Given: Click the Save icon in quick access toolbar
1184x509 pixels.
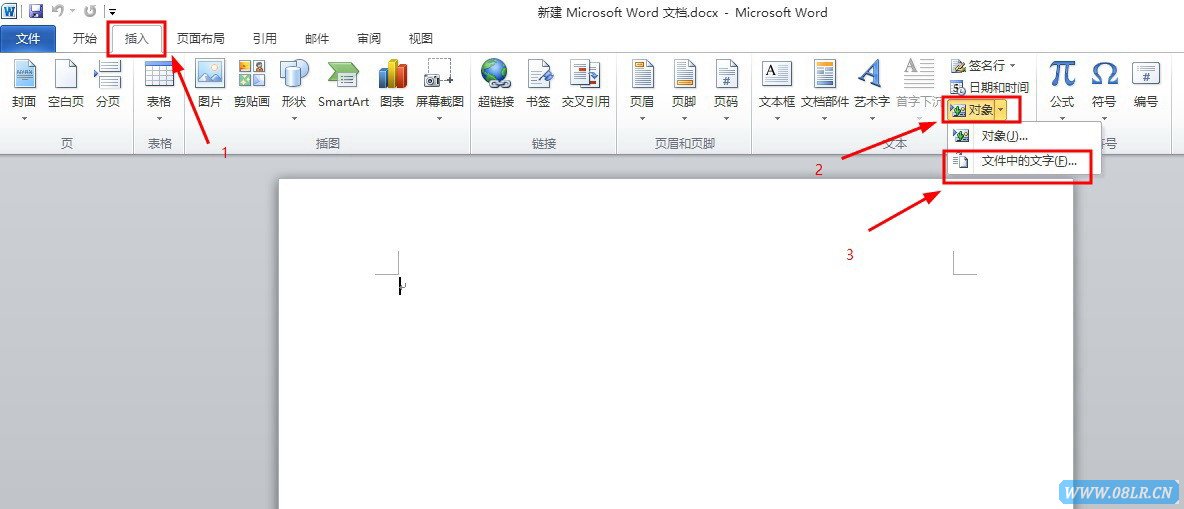Looking at the screenshot, I should click(36, 12).
